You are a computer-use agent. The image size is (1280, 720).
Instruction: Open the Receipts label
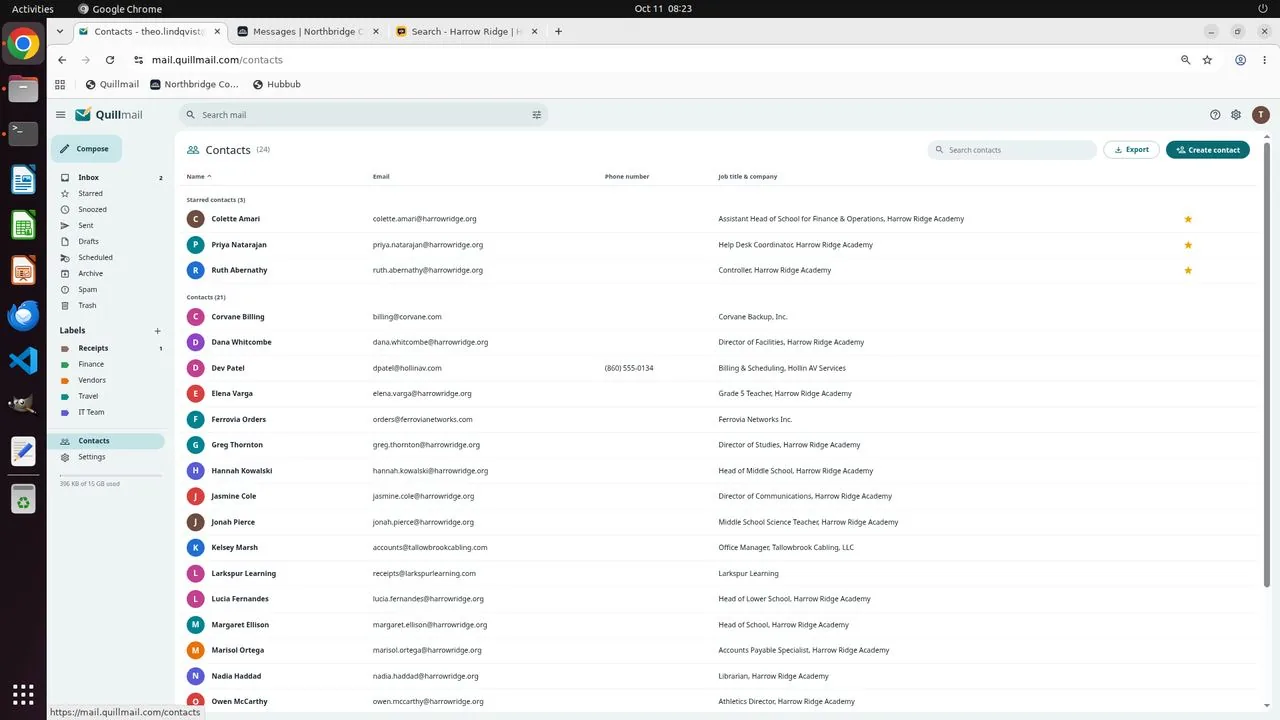click(108, 348)
